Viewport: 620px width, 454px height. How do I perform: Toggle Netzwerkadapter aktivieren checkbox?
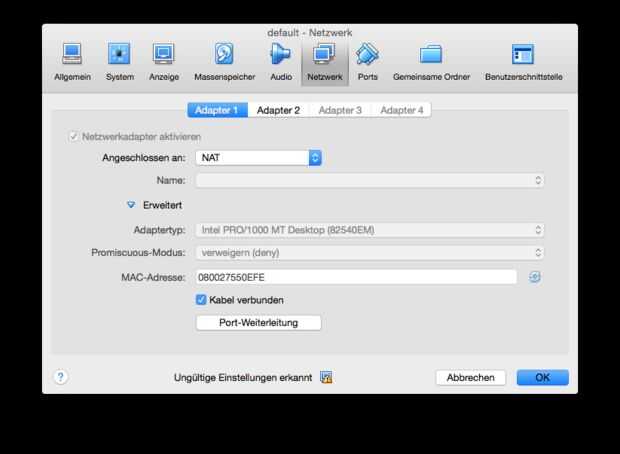(74, 136)
